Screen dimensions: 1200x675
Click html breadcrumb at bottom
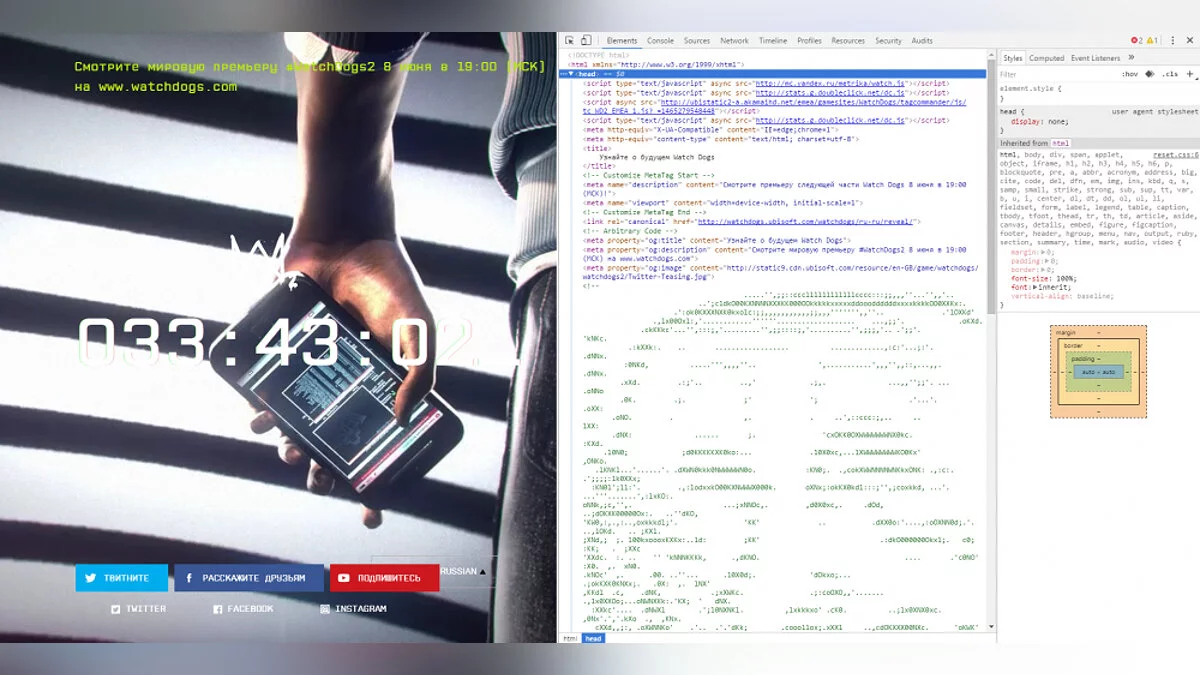click(x=569, y=638)
